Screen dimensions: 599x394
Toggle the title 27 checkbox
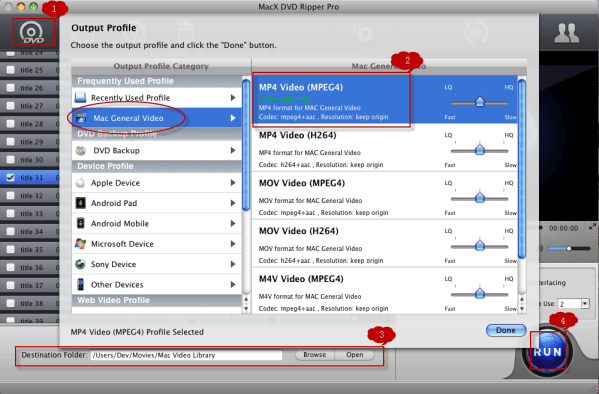11,106
